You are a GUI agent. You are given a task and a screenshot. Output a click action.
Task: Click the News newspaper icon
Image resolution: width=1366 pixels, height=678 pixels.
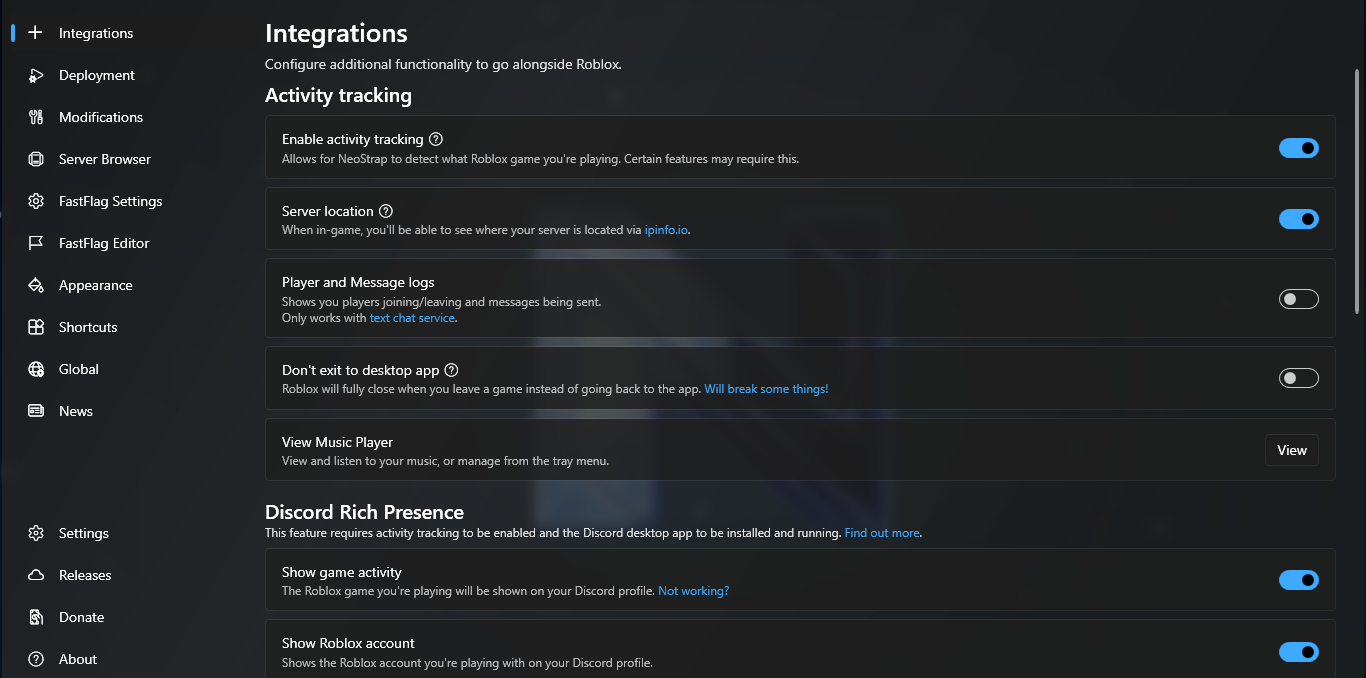click(x=36, y=411)
